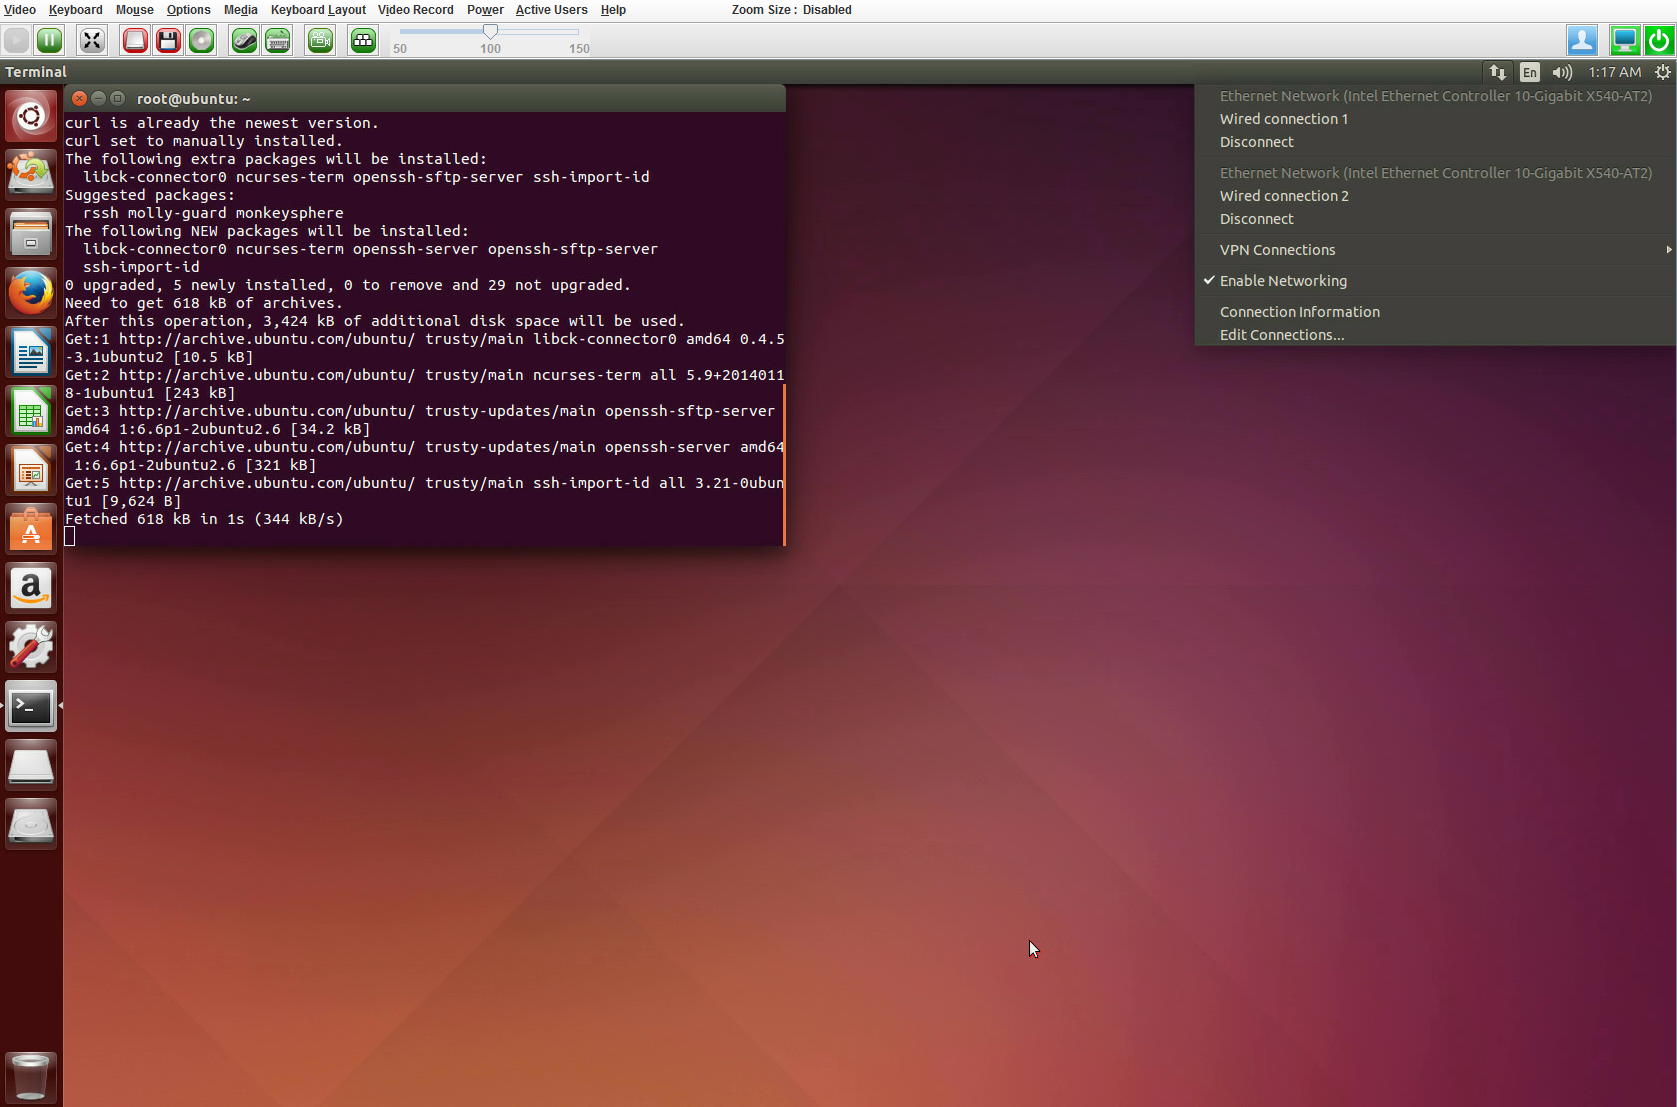Click the zoom slider handle
Image resolution: width=1677 pixels, height=1107 pixels.
[x=490, y=32]
